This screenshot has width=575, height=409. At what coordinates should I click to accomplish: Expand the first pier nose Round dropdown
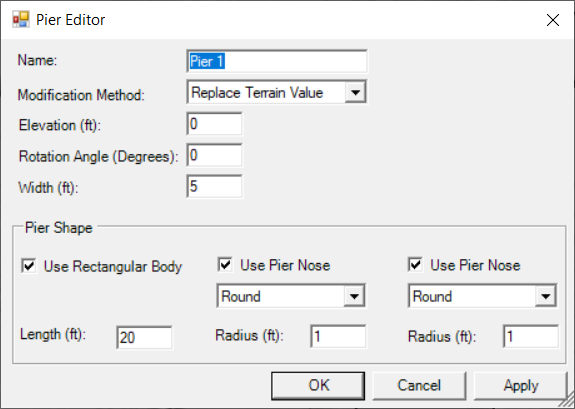point(354,296)
